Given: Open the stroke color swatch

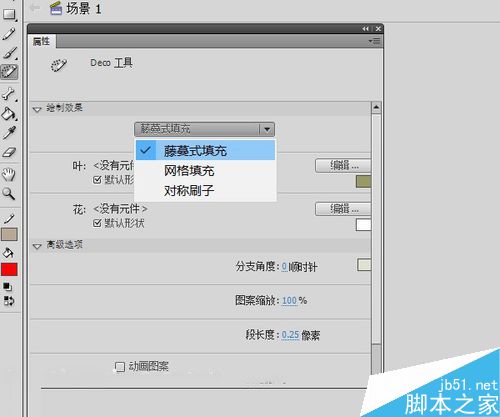Looking at the screenshot, I should (x=9, y=235).
